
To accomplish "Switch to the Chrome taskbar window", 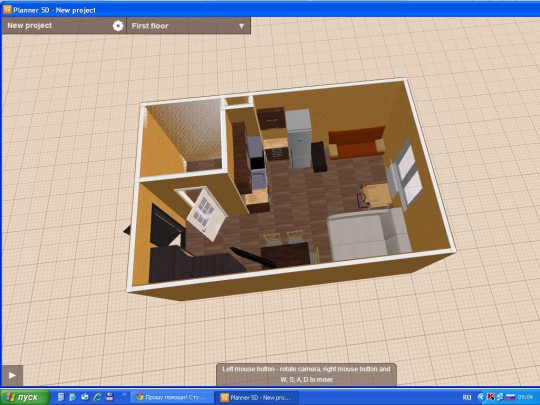I will click(171, 397).
